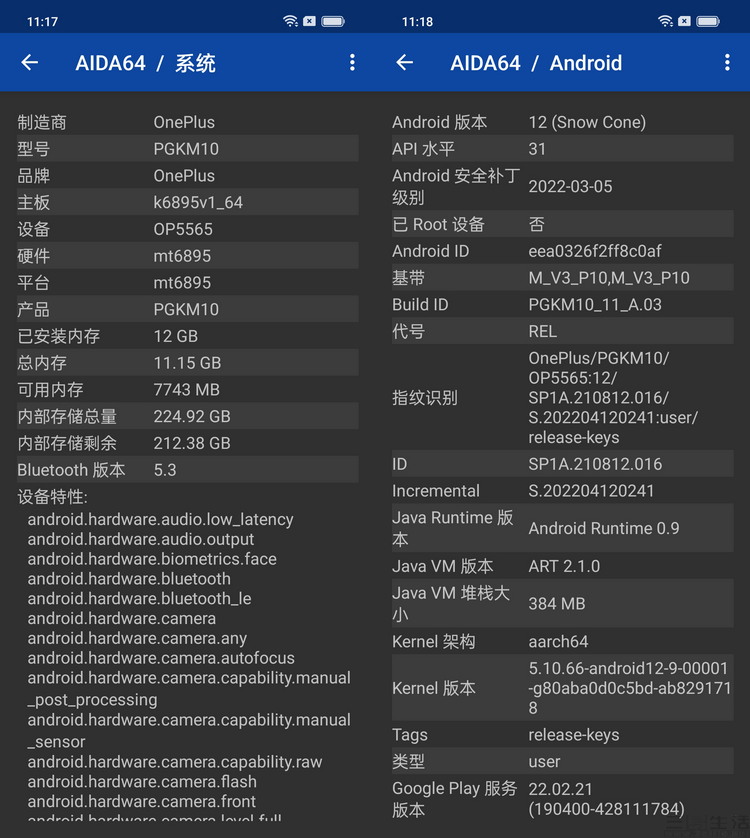The width and height of the screenshot is (750, 838).
Task: Select the Bluetooth 版本 5.3 row
Action: coord(188,469)
